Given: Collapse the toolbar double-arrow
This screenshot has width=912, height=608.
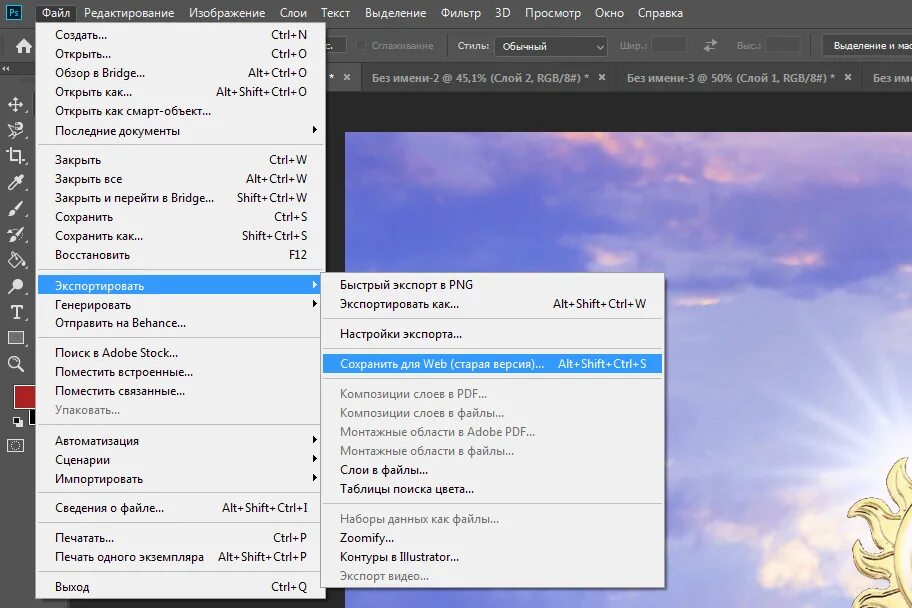Looking at the screenshot, I should click(6, 69).
